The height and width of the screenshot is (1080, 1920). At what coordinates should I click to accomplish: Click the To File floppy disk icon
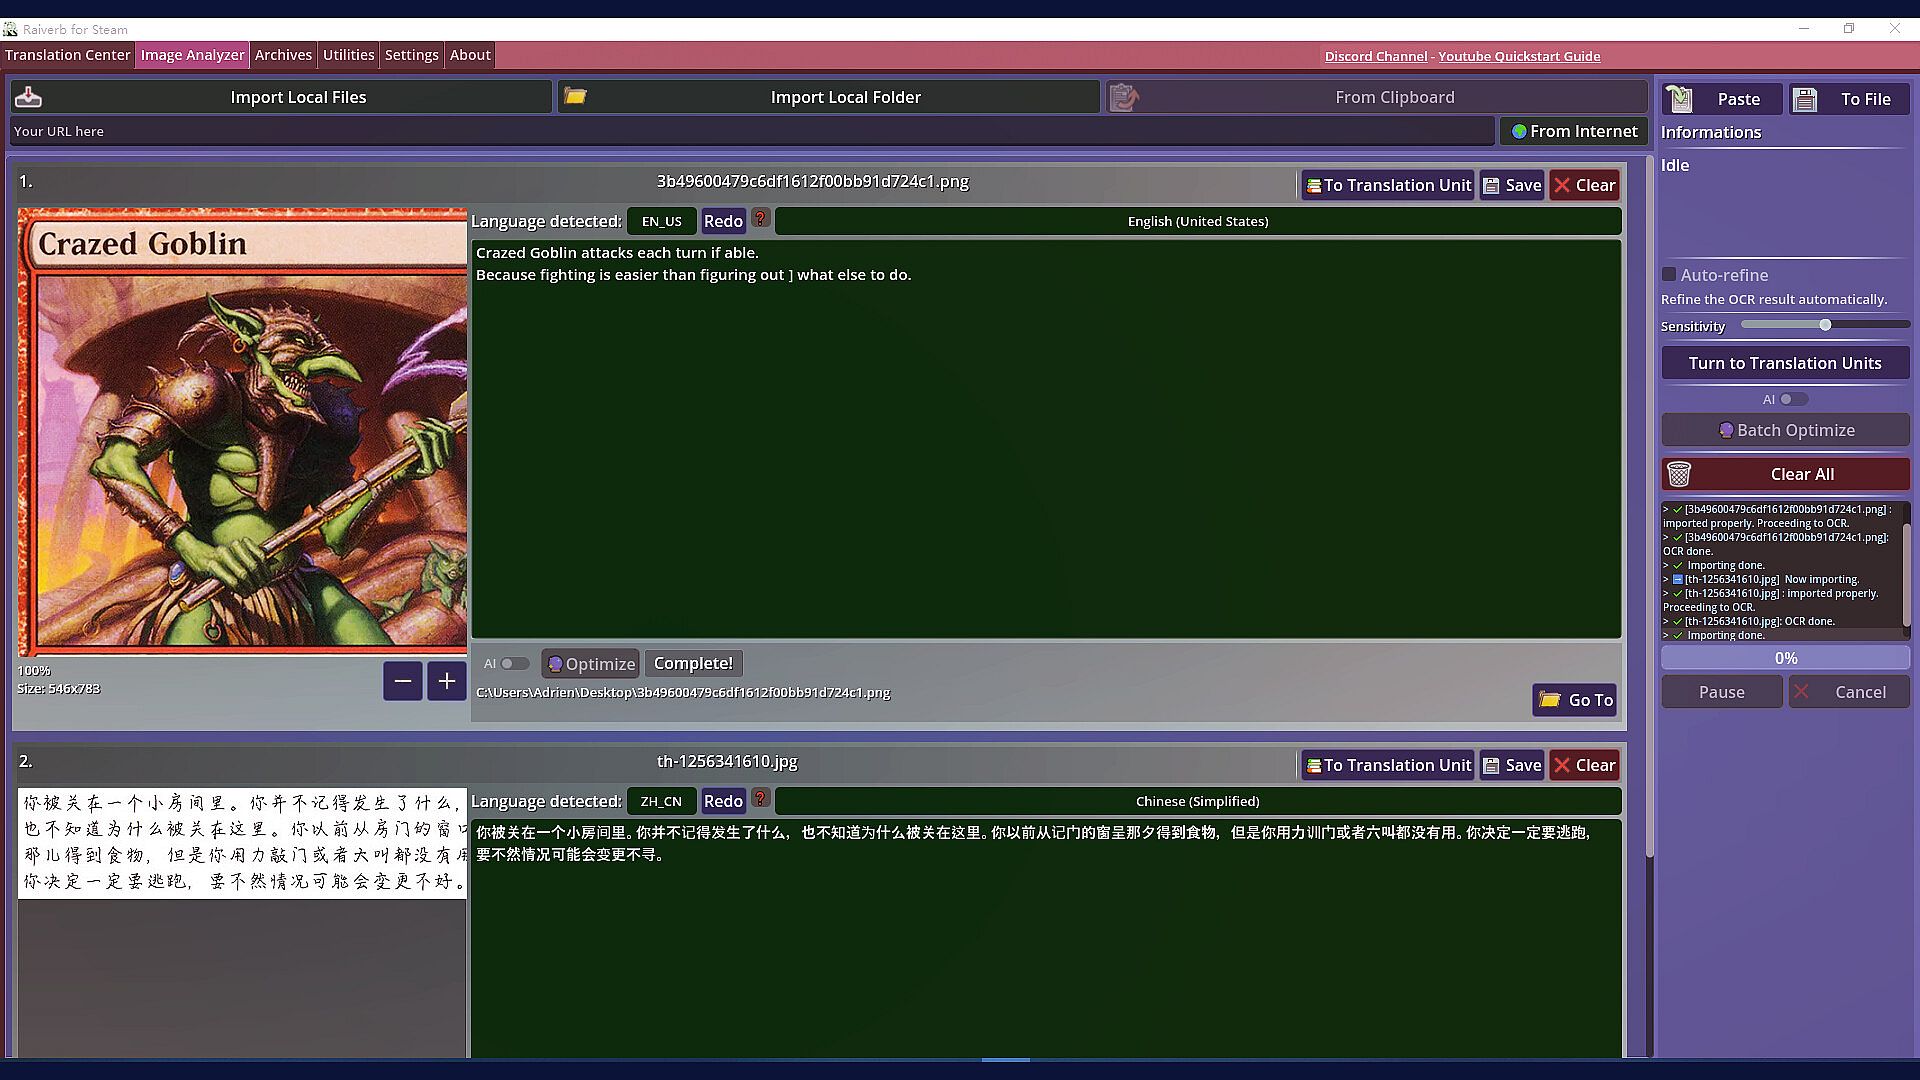tap(1805, 99)
